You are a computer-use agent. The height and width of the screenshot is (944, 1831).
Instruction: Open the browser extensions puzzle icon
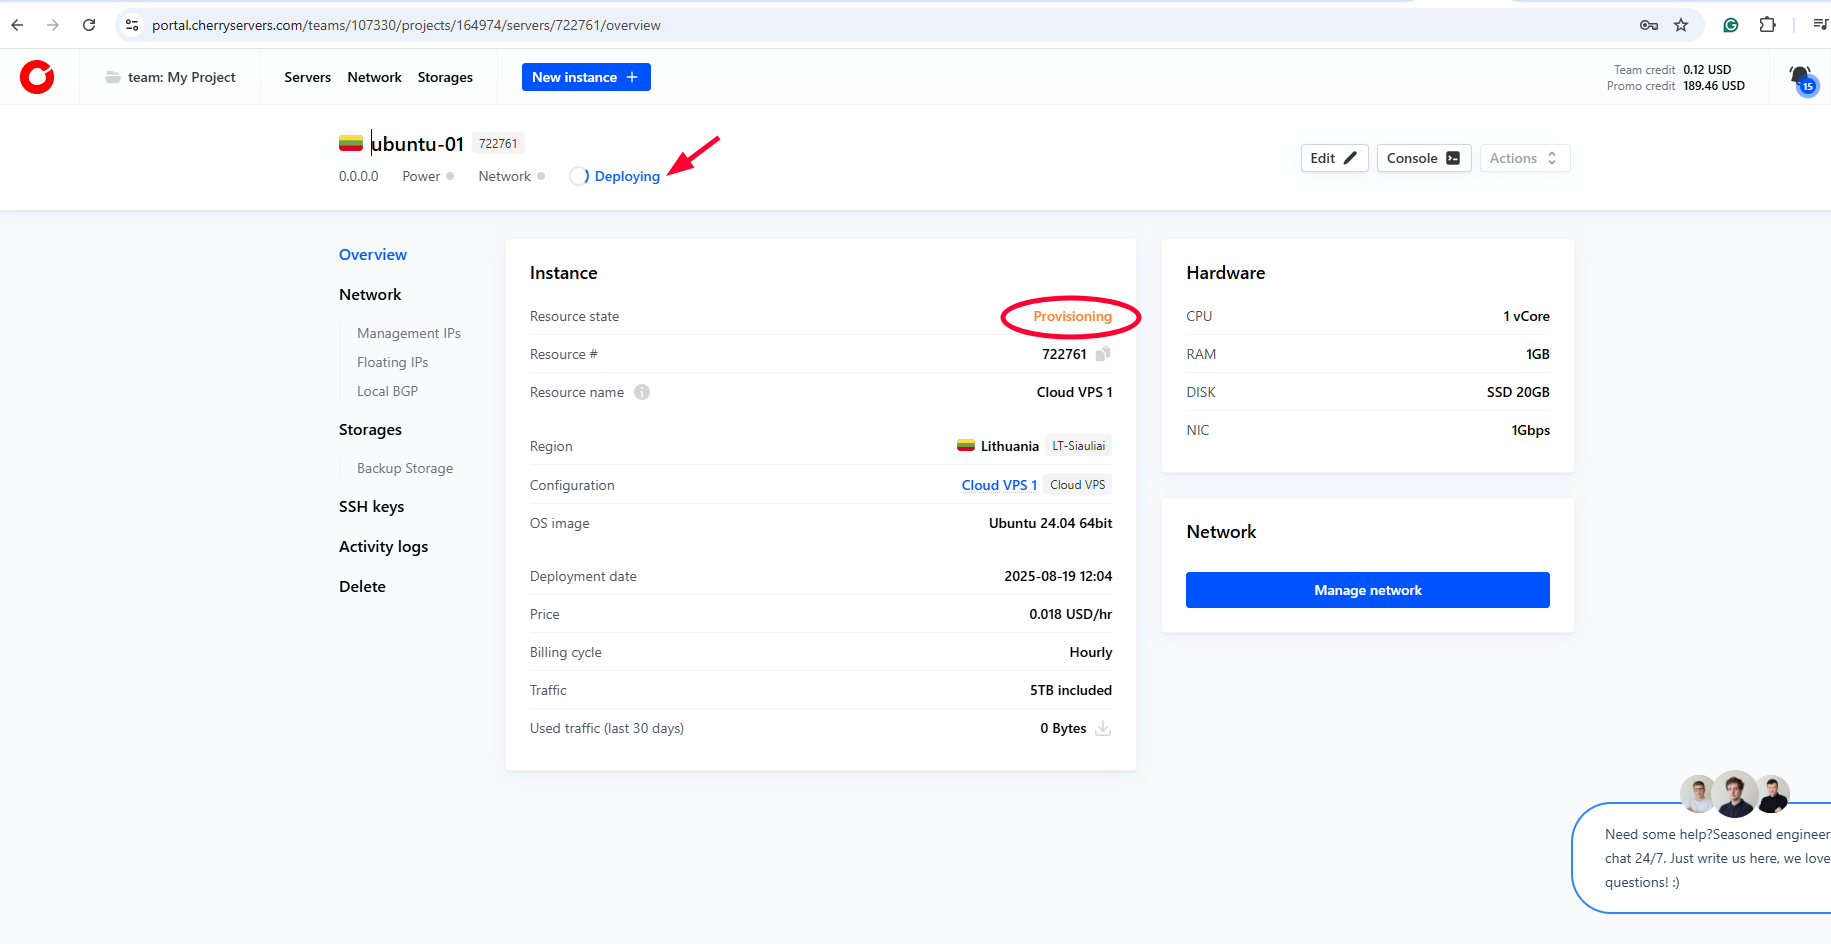pos(1767,25)
